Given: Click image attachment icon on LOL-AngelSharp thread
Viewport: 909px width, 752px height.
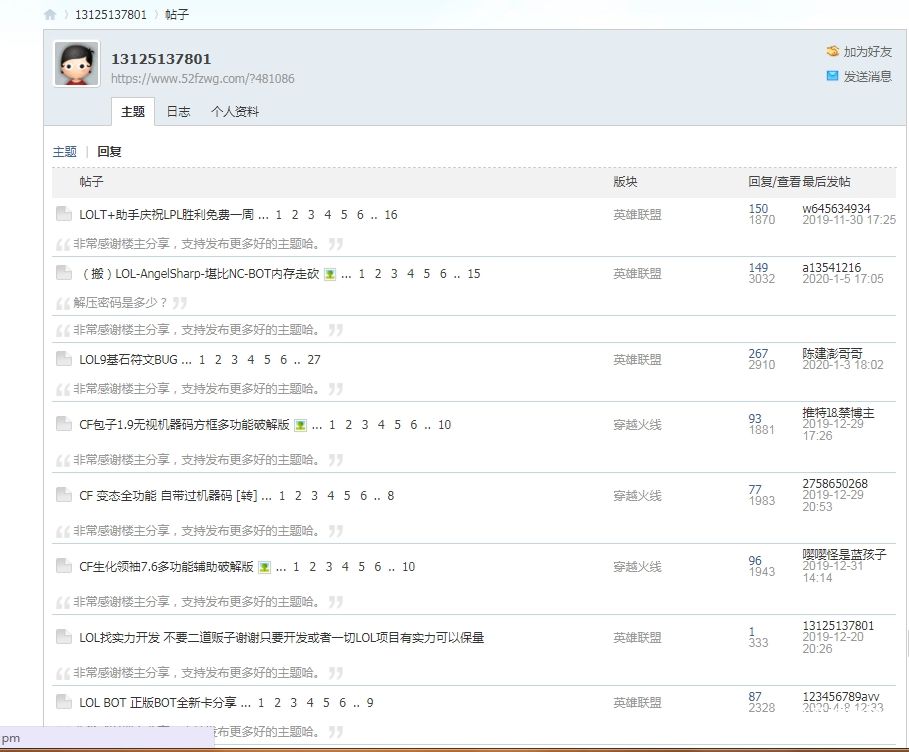Looking at the screenshot, I should [x=329, y=274].
